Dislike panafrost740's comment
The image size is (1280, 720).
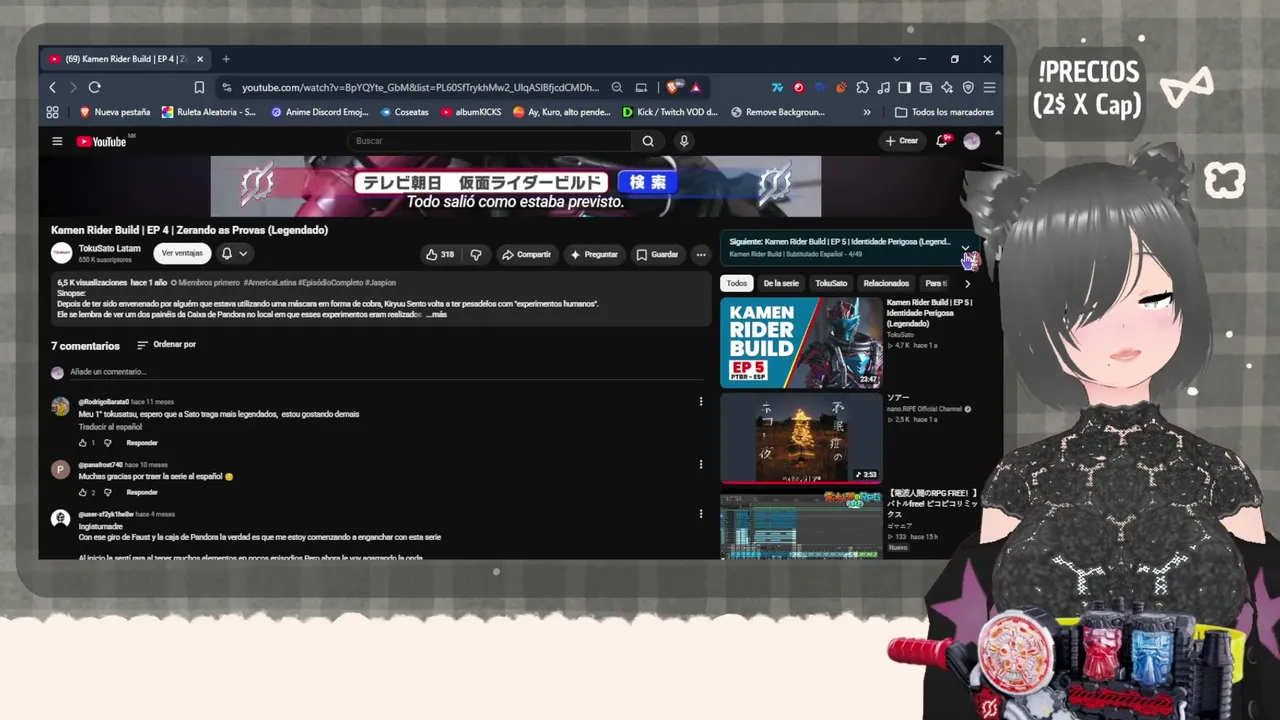107,493
